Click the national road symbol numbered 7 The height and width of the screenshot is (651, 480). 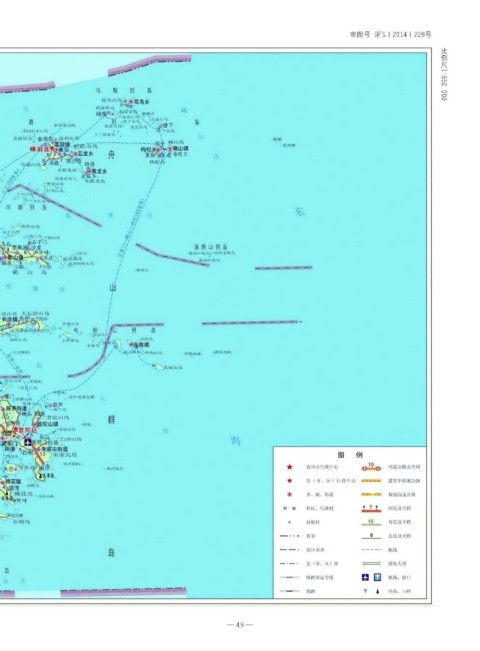click(x=371, y=508)
